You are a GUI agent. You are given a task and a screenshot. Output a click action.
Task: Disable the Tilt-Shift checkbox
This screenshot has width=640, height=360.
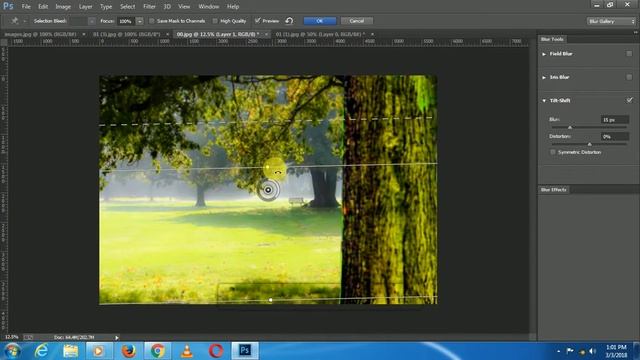[629, 100]
